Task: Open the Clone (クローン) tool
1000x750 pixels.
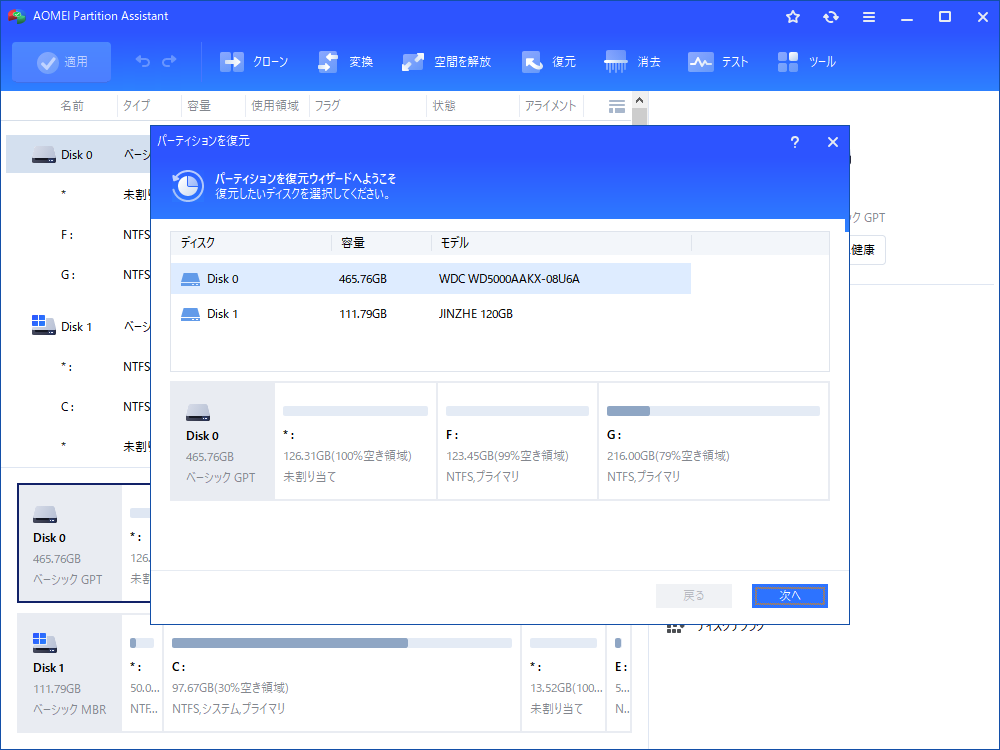Action: pos(254,62)
